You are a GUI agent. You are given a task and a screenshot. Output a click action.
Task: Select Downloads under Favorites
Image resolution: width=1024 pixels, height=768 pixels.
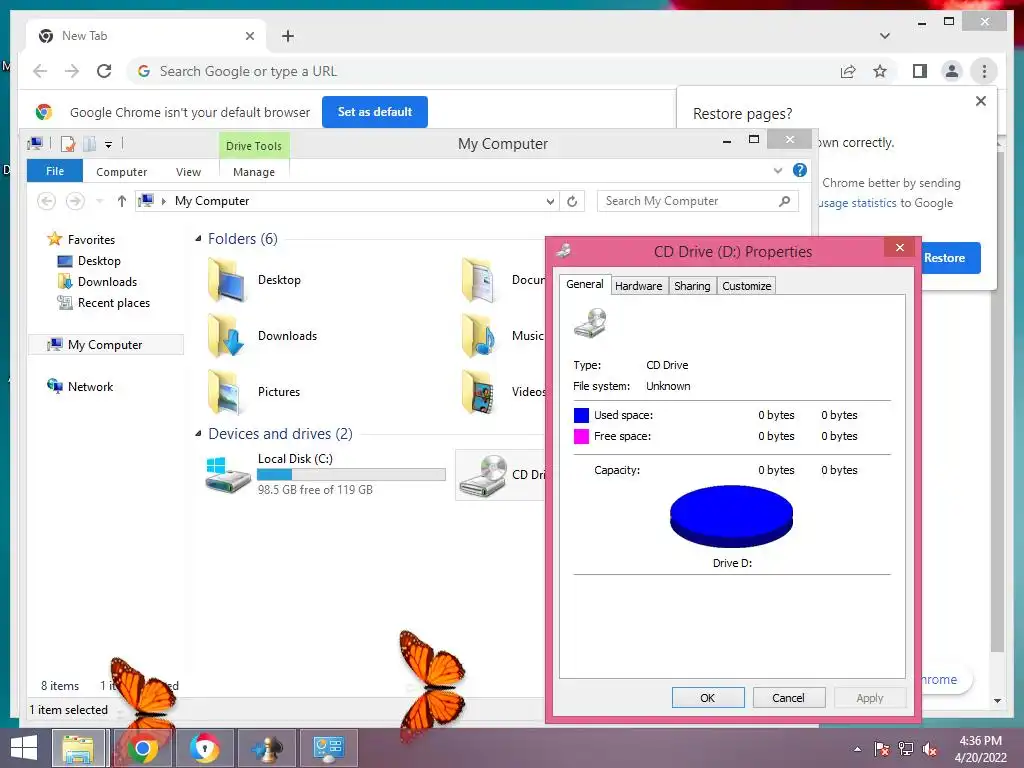(107, 281)
